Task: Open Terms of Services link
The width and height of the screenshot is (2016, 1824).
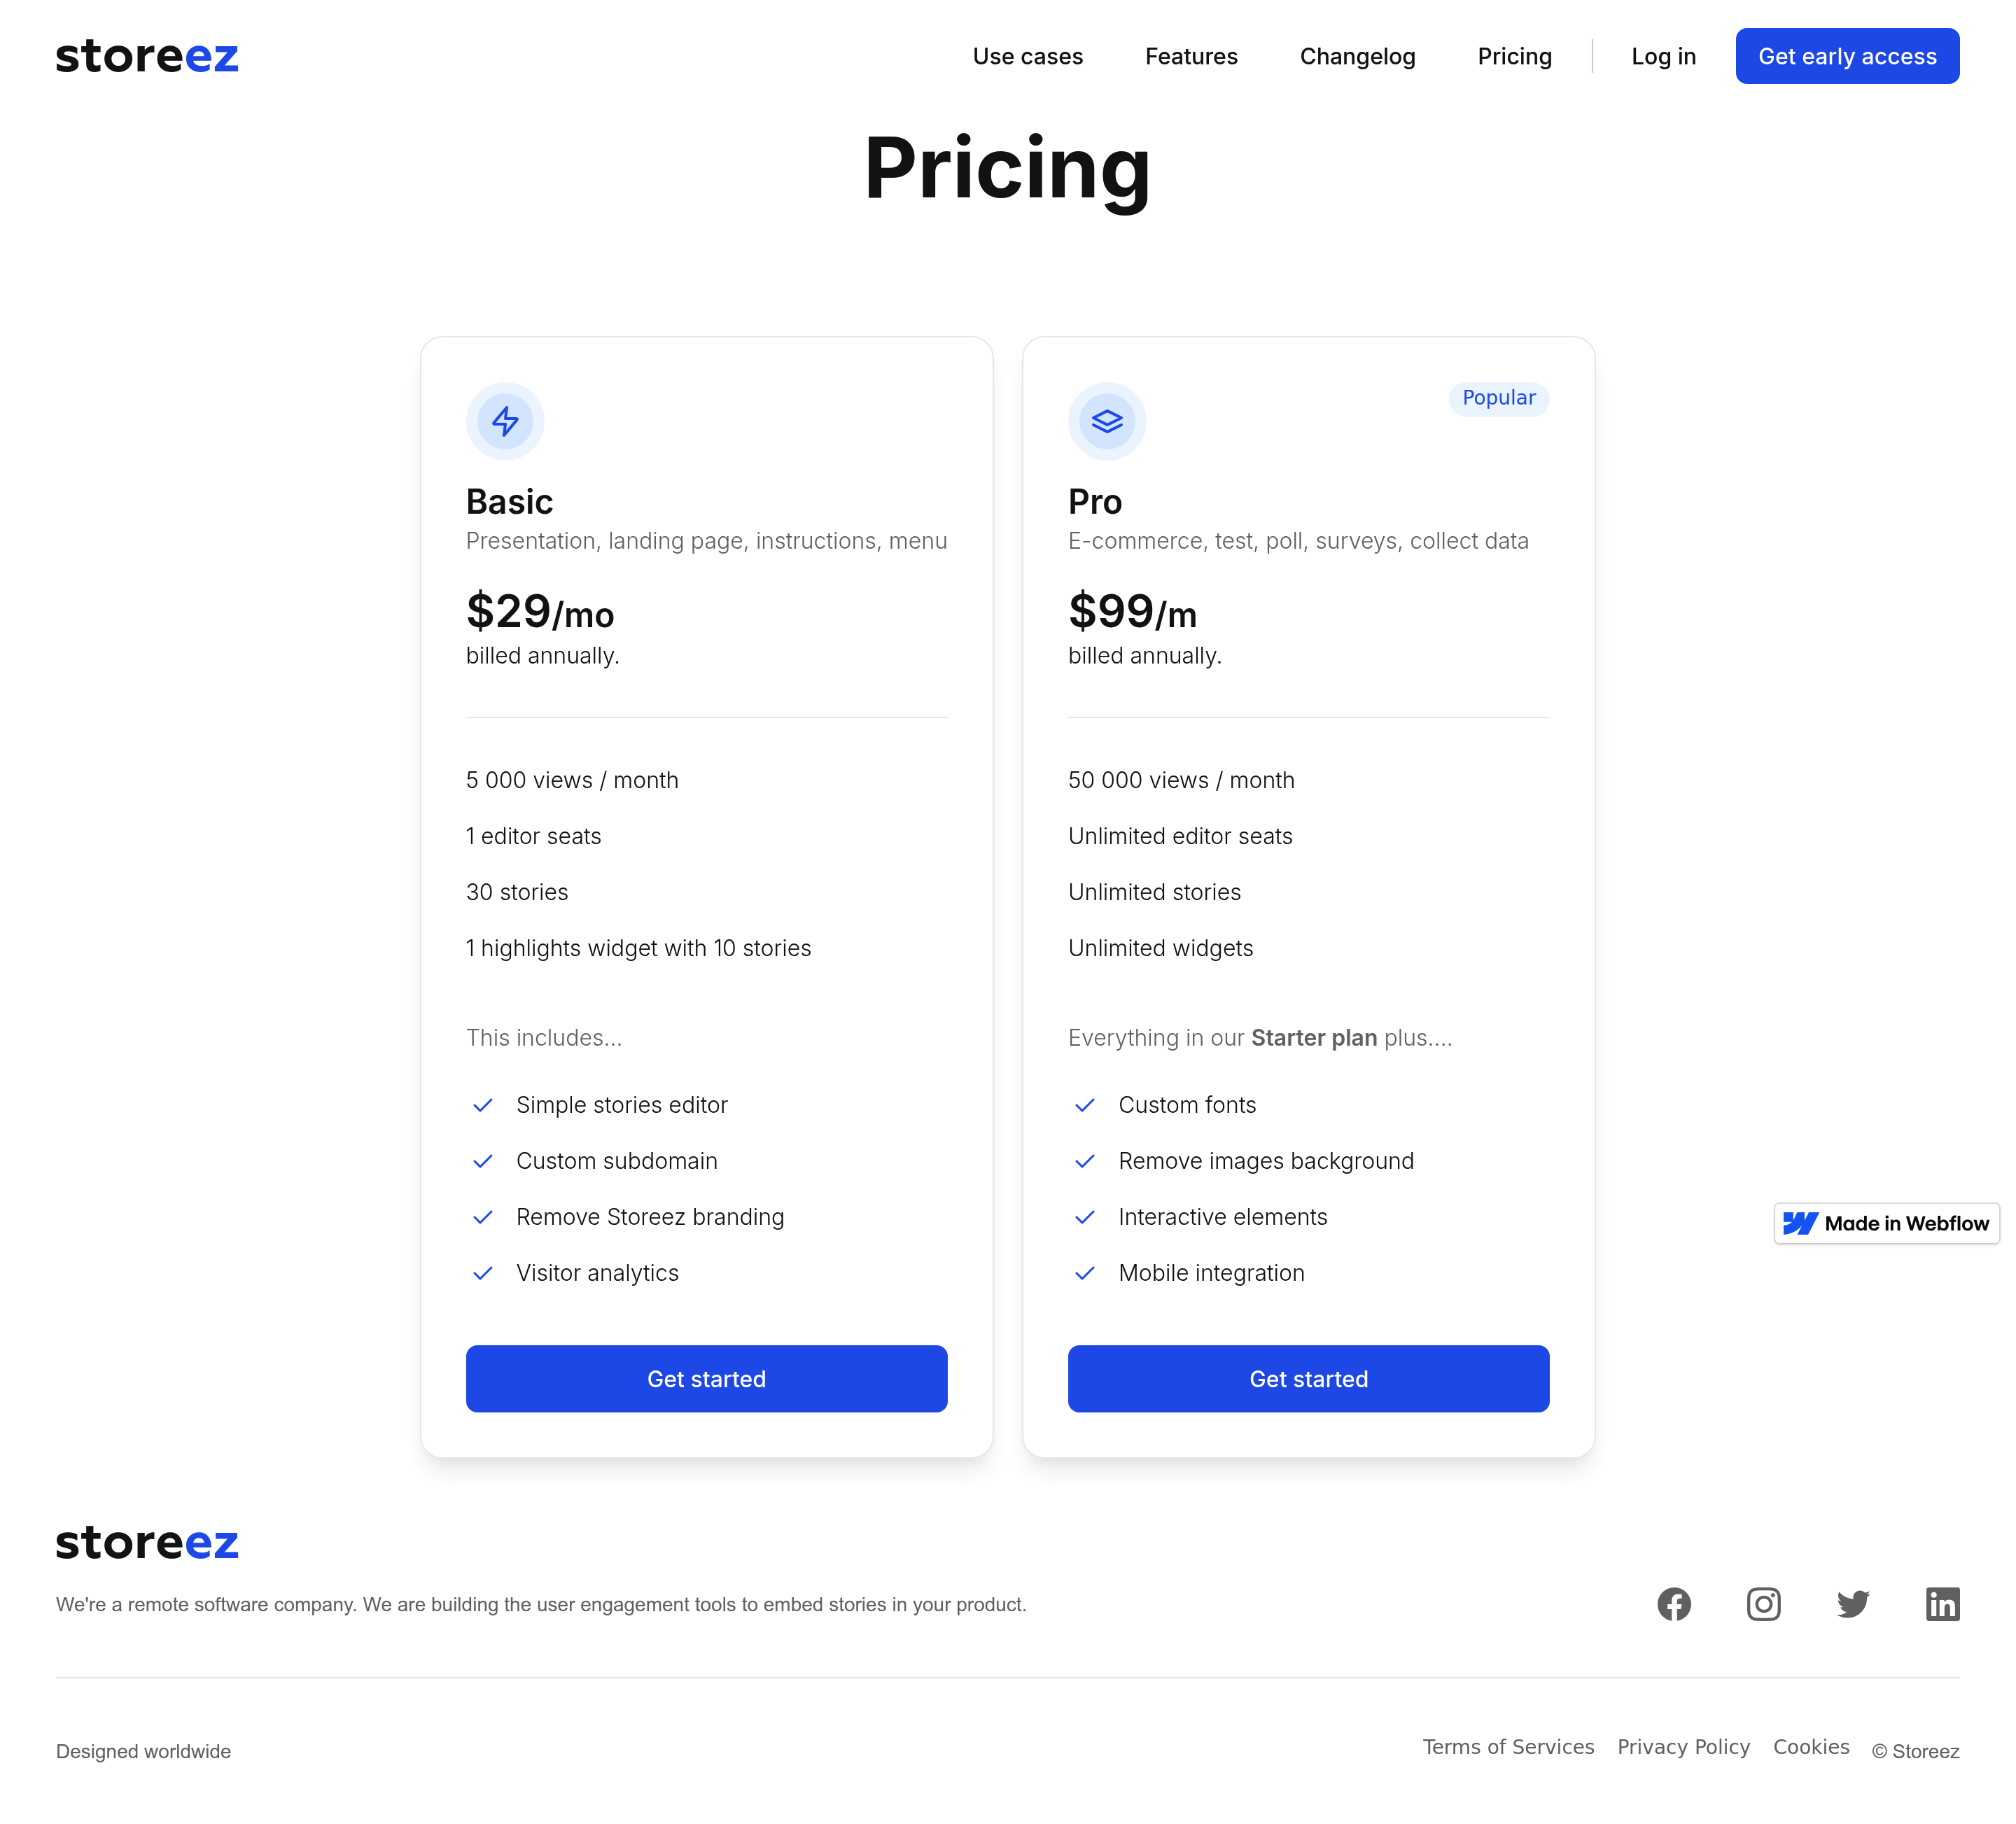Action: point(1508,1746)
